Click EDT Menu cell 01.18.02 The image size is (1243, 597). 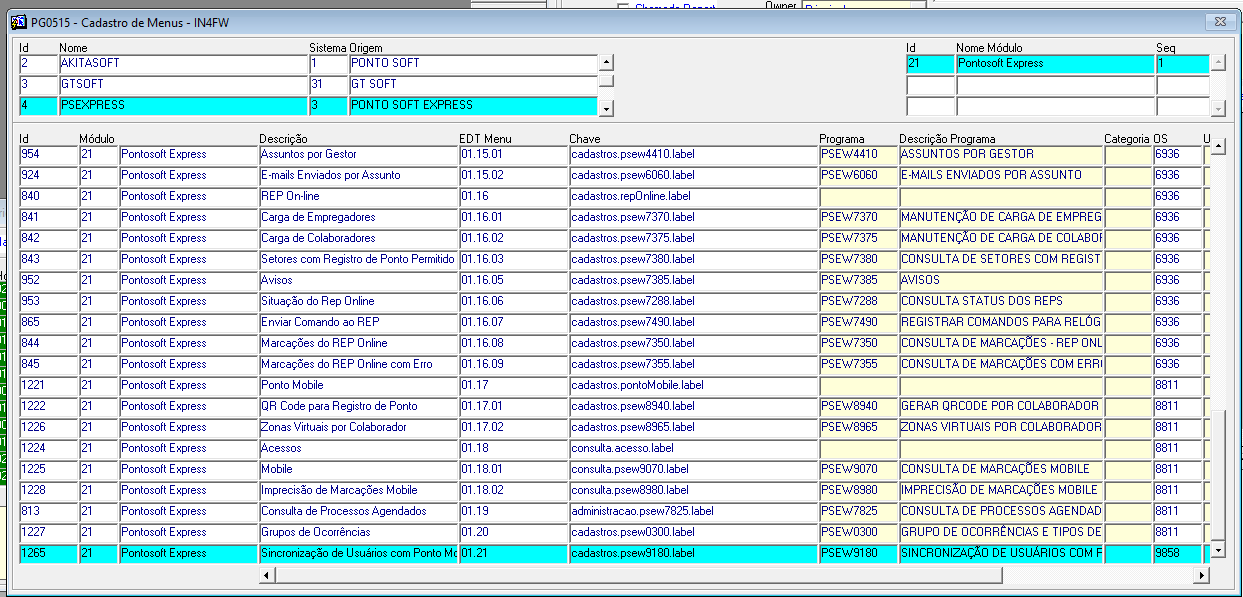point(513,490)
